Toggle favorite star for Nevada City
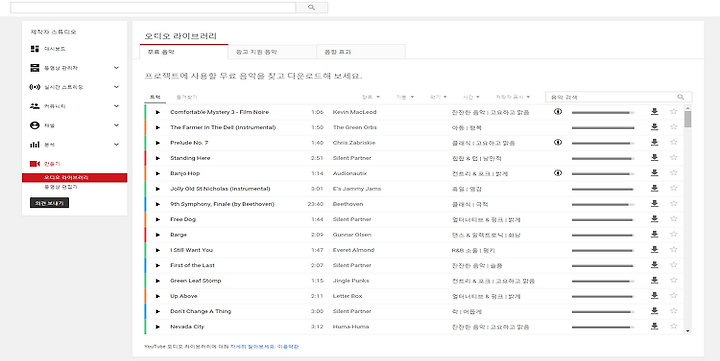Viewport: 720px width, 361px height. 674,327
